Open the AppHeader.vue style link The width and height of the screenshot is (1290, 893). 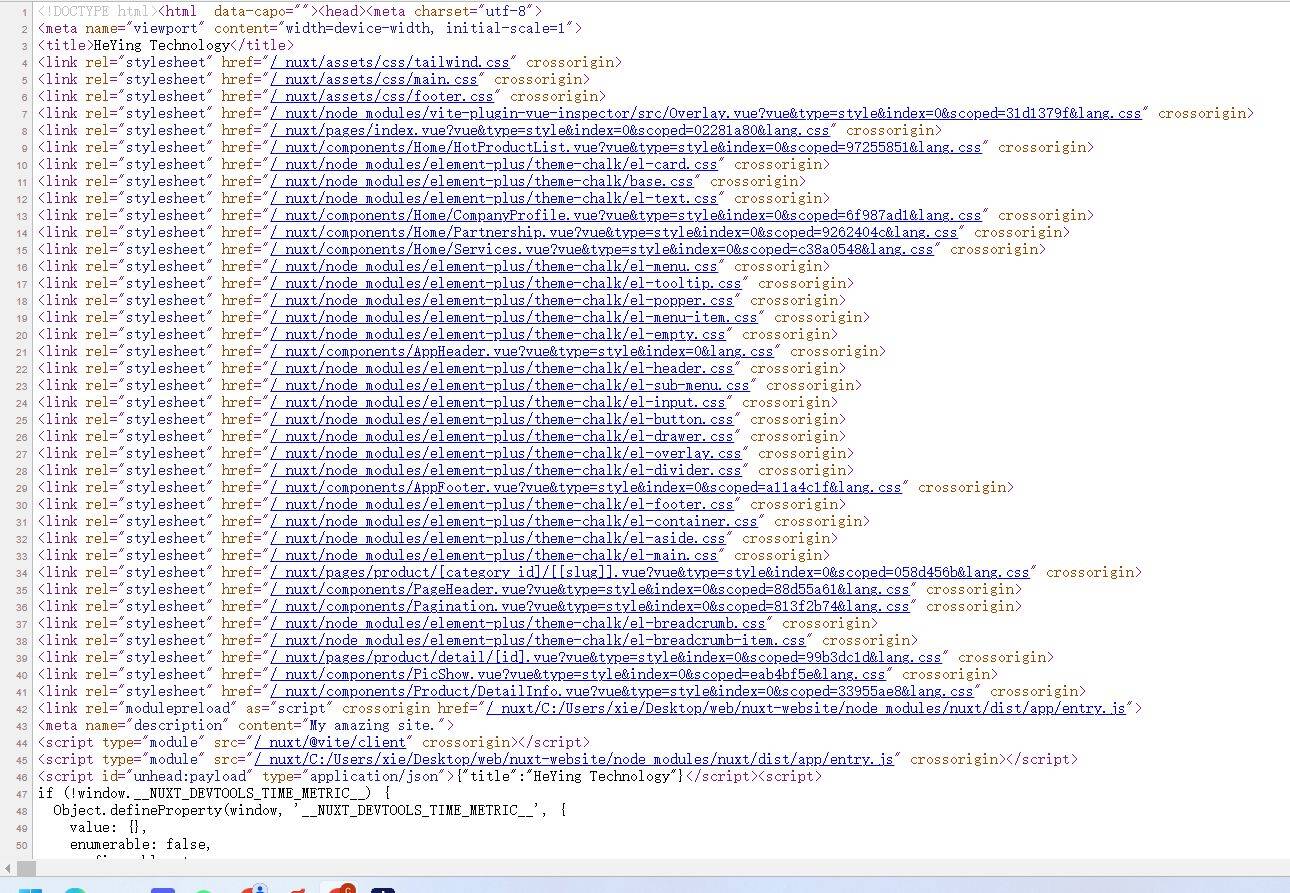522,351
